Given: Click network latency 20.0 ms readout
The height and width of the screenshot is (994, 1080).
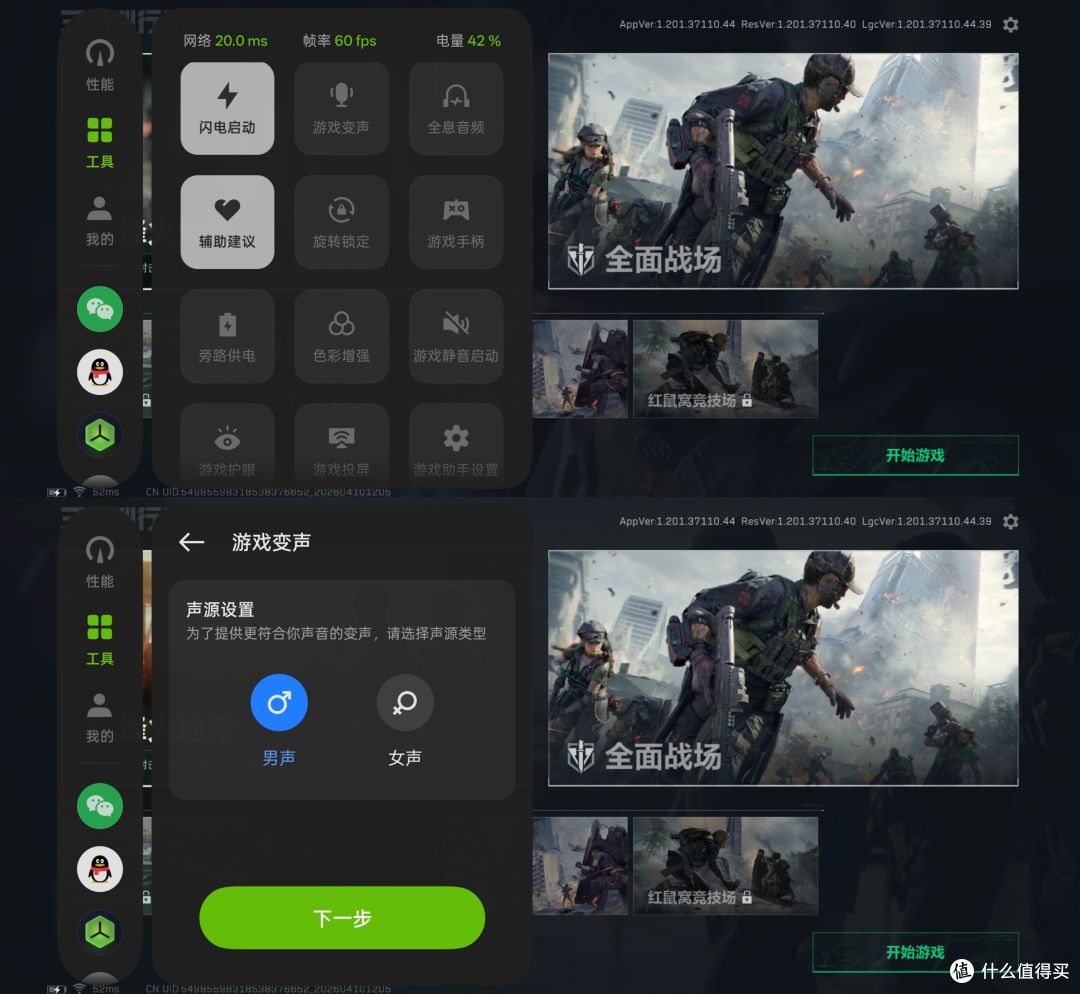Looking at the screenshot, I should point(225,41).
